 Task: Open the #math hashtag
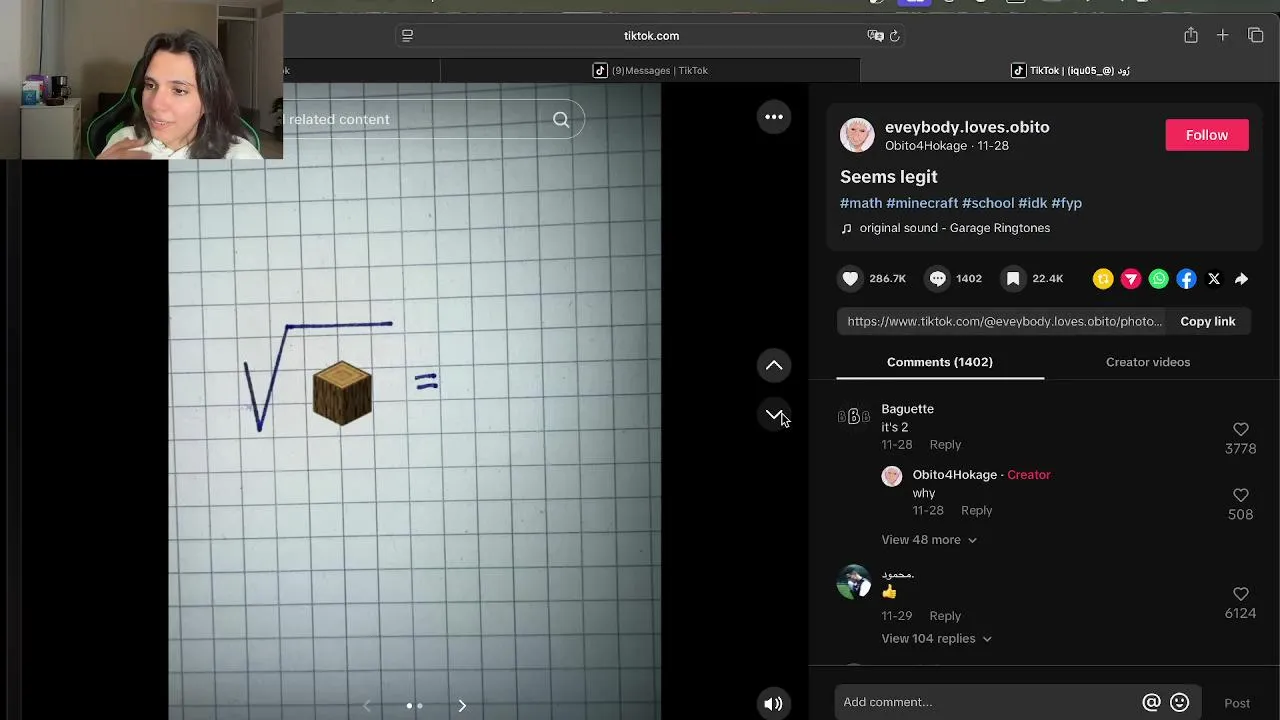pyautogui.click(x=861, y=203)
